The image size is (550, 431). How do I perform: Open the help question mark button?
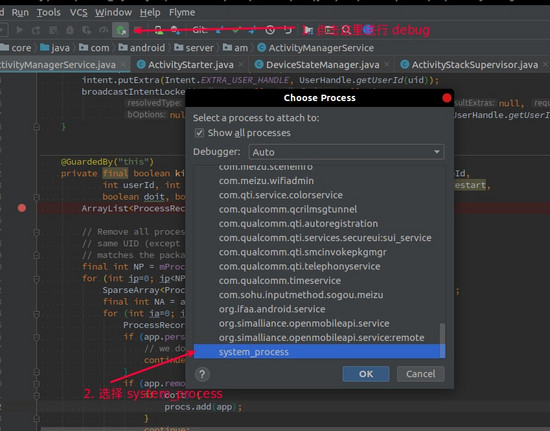click(202, 374)
